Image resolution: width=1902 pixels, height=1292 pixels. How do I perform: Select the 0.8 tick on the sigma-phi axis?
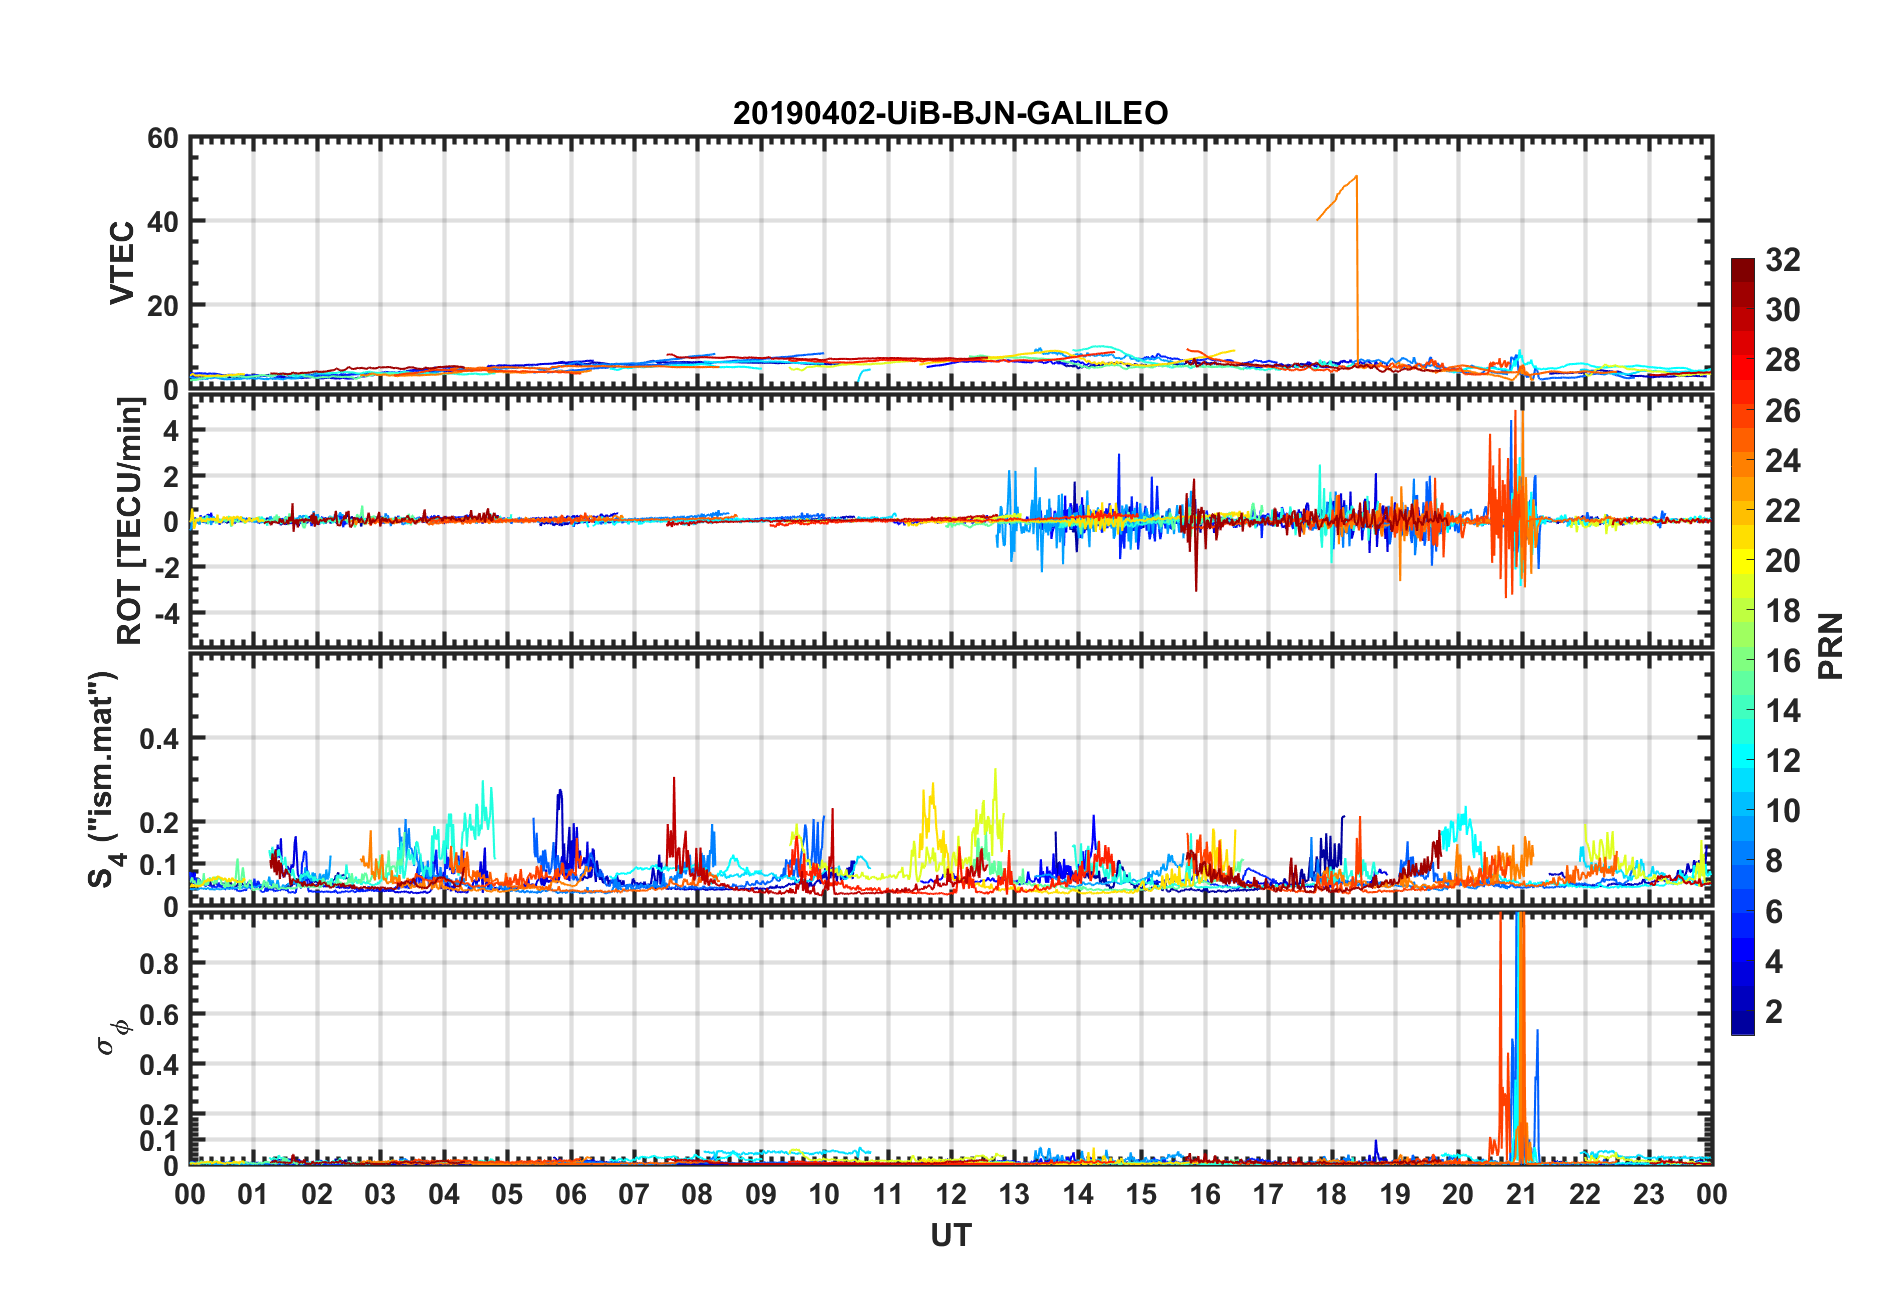(160, 964)
